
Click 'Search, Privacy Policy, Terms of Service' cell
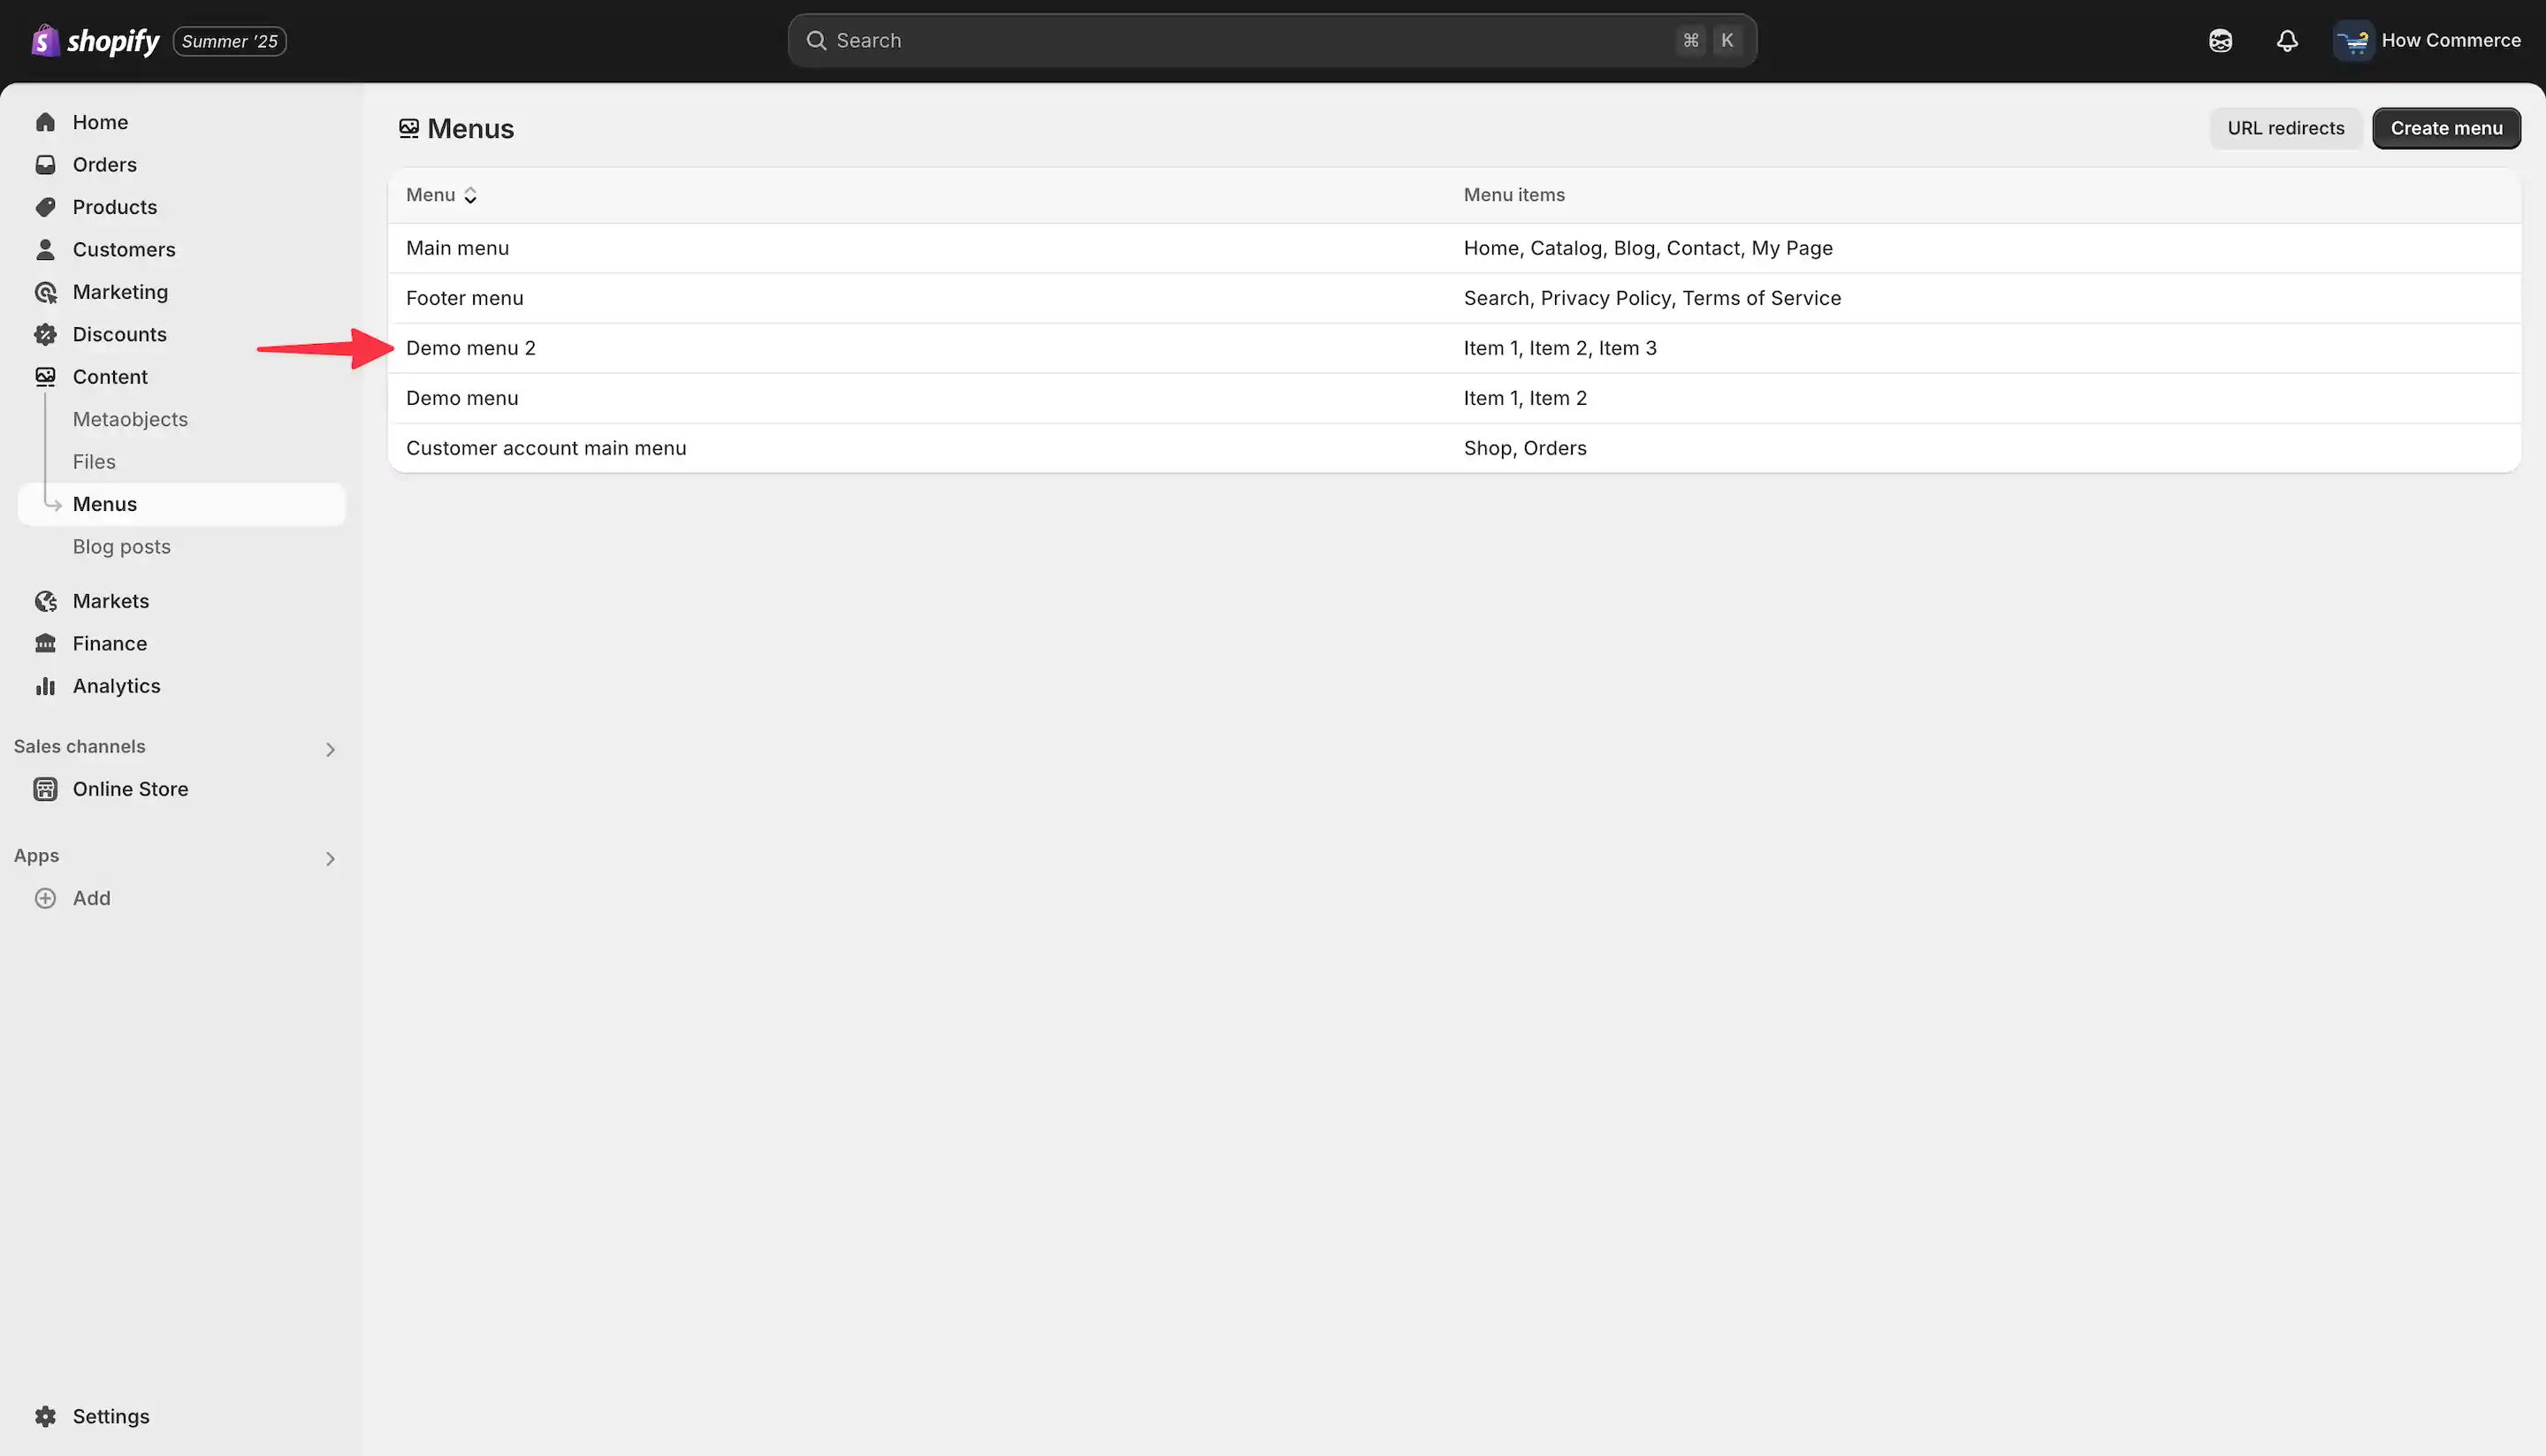[1652, 298]
